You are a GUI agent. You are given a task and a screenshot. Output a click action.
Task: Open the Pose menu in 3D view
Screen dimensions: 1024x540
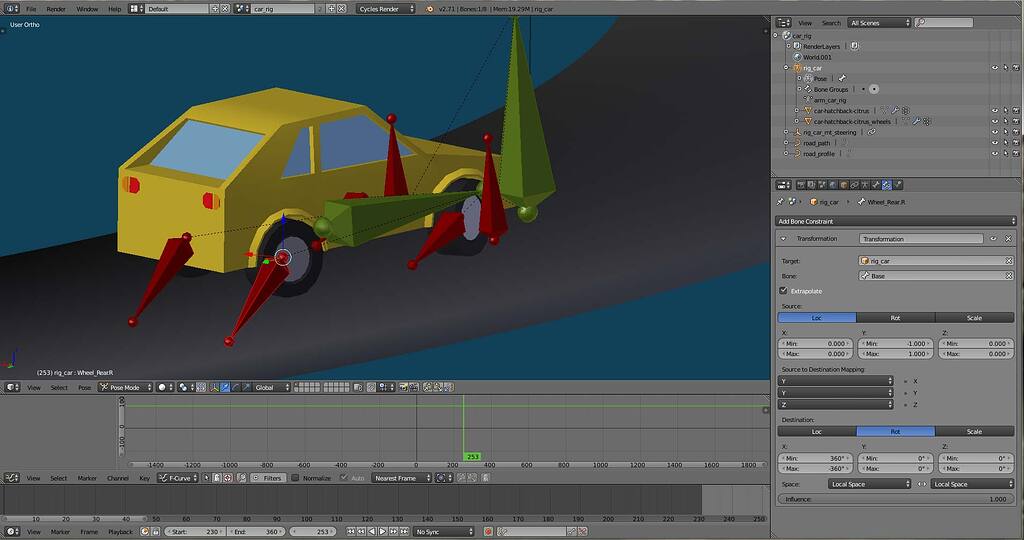pos(84,387)
